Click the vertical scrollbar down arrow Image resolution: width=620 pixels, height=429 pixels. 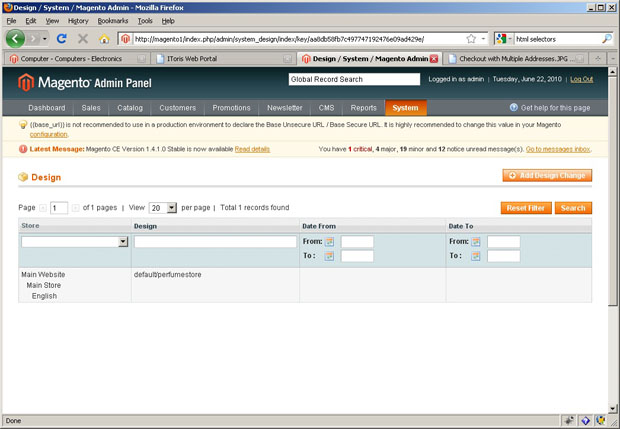612,409
